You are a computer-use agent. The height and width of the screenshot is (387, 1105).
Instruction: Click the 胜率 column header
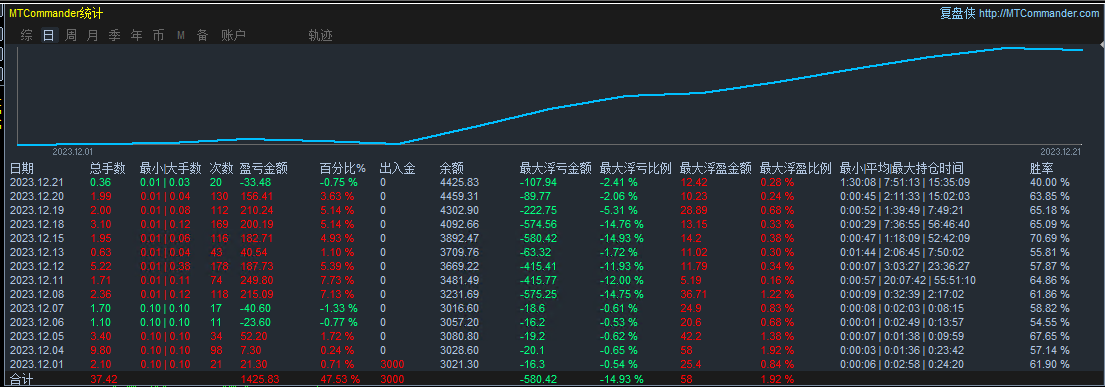[1042, 168]
